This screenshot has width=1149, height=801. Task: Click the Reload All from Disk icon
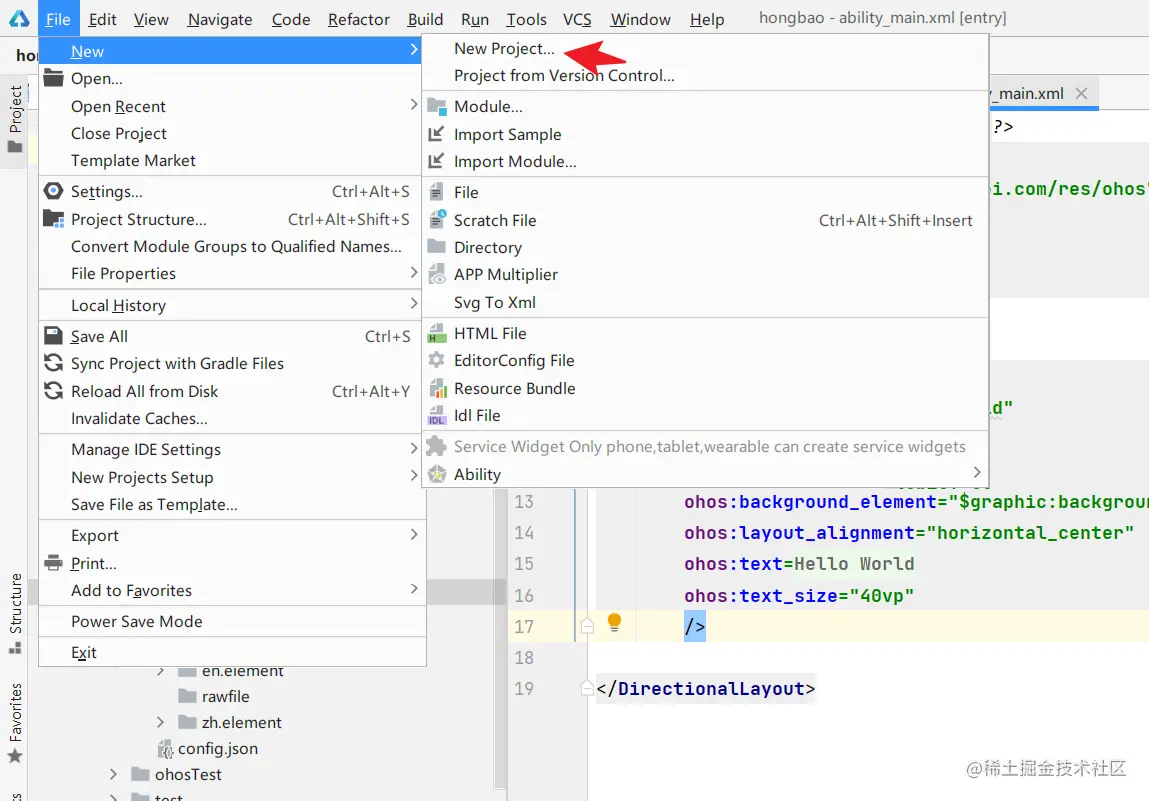click(x=53, y=391)
